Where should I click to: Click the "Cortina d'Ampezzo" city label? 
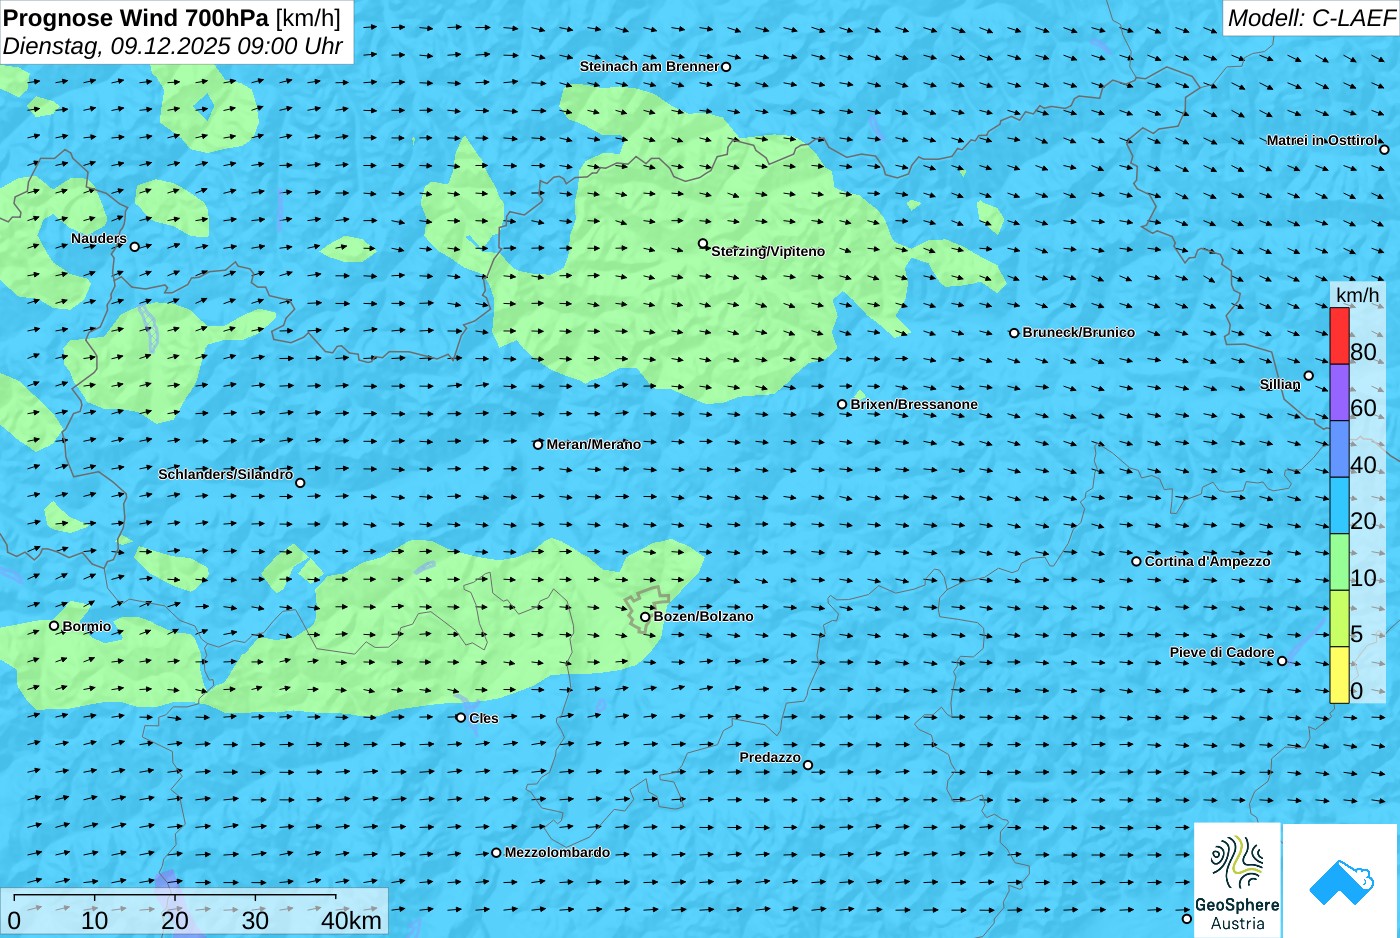point(1208,562)
